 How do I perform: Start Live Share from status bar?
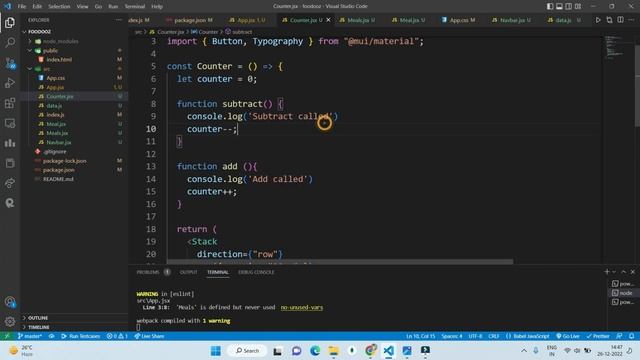click(x=149, y=336)
